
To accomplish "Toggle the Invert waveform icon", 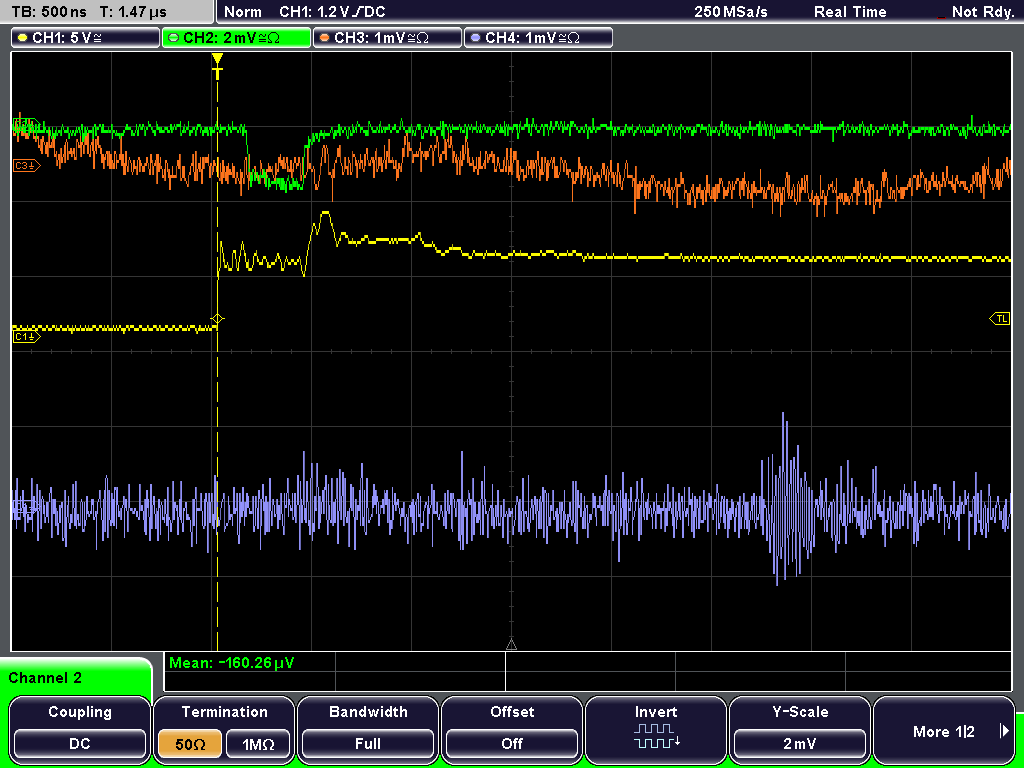I will (656, 736).
